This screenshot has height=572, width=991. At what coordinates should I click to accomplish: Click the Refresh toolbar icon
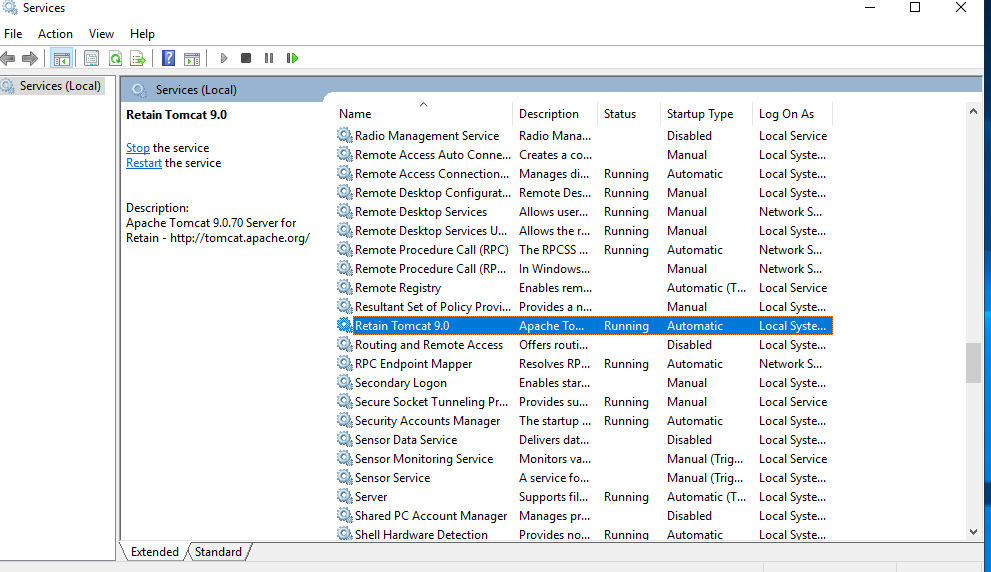click(115, 59)
